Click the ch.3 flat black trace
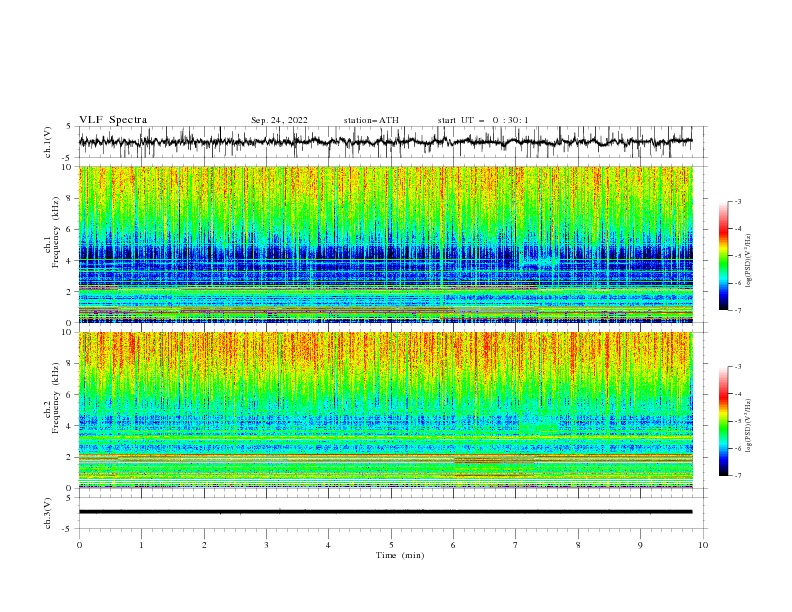The height and width of the screenshot is (612, 792). pyautogui.click(x=385, y=512)
